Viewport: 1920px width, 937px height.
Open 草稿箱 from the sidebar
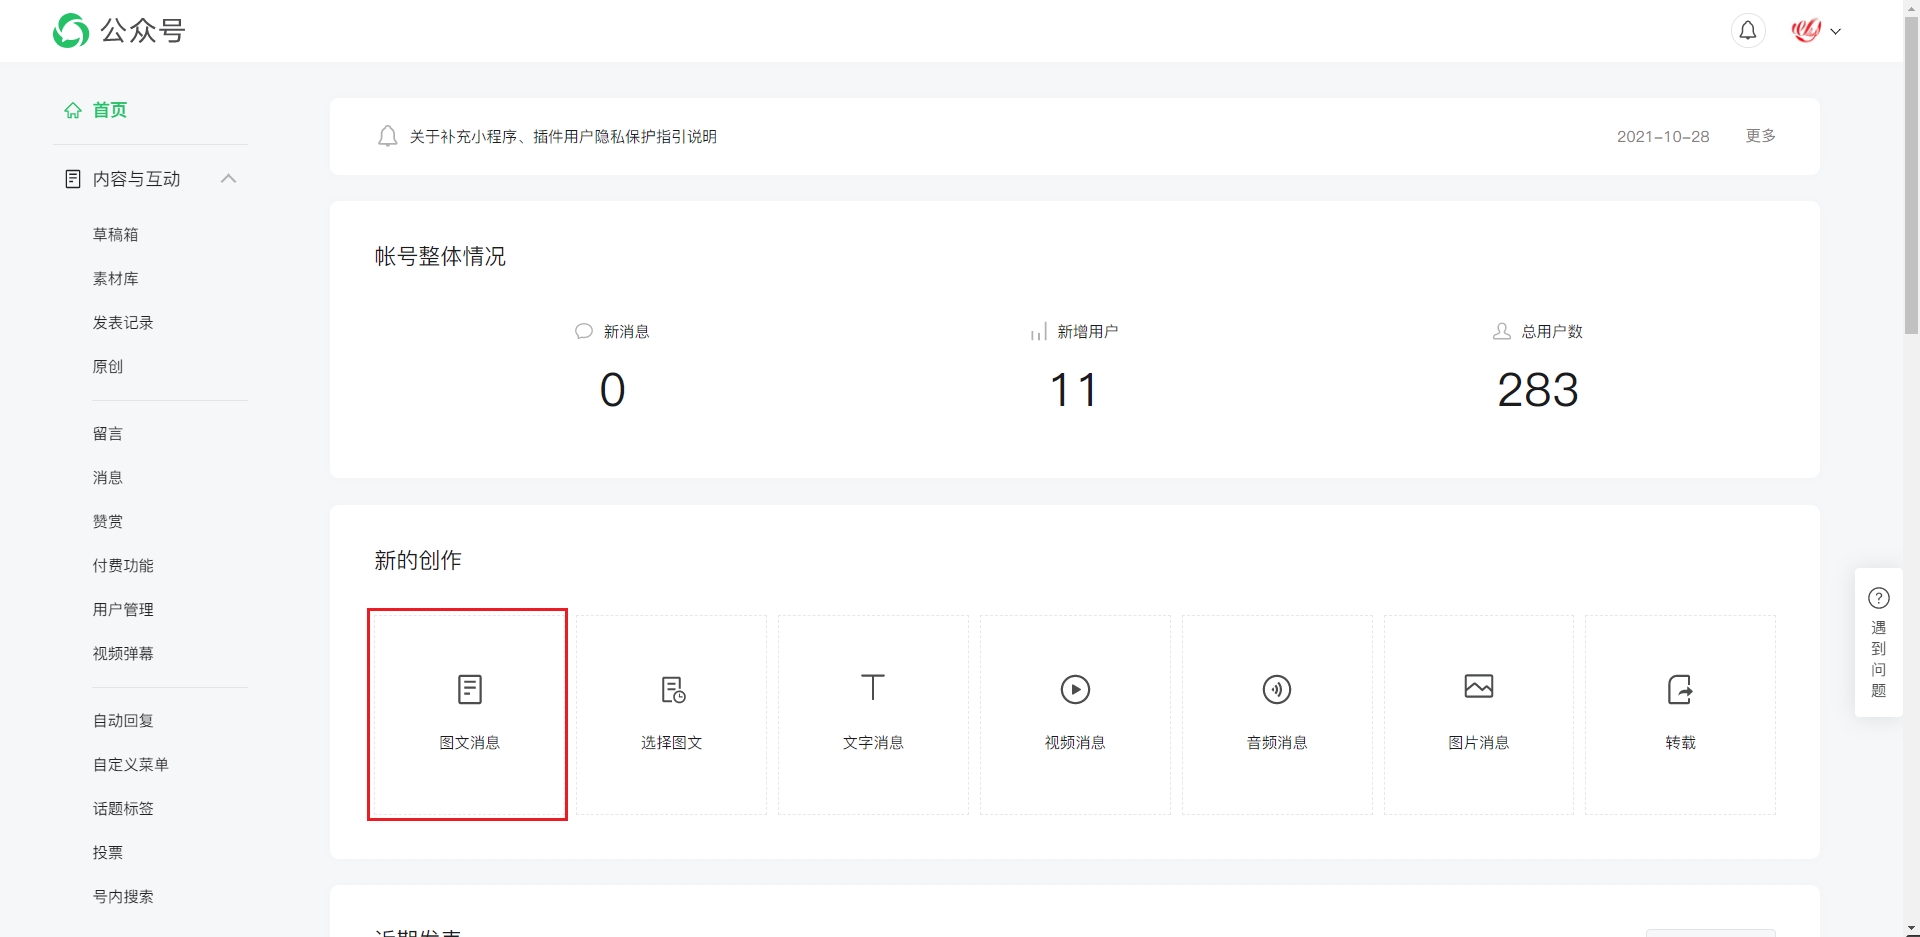pyautogui.click(x=116, y=235)
